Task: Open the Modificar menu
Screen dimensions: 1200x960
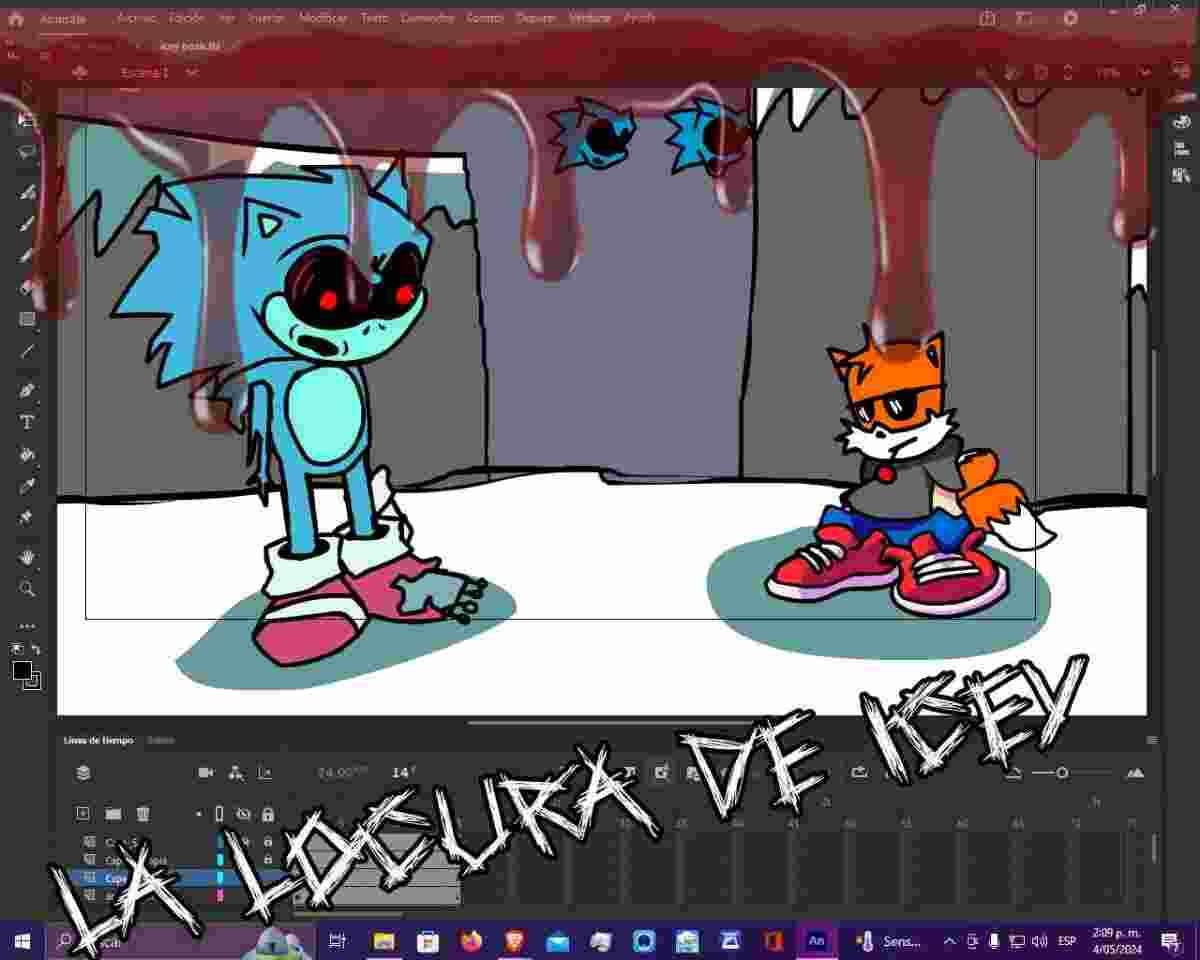Action: 323,18
